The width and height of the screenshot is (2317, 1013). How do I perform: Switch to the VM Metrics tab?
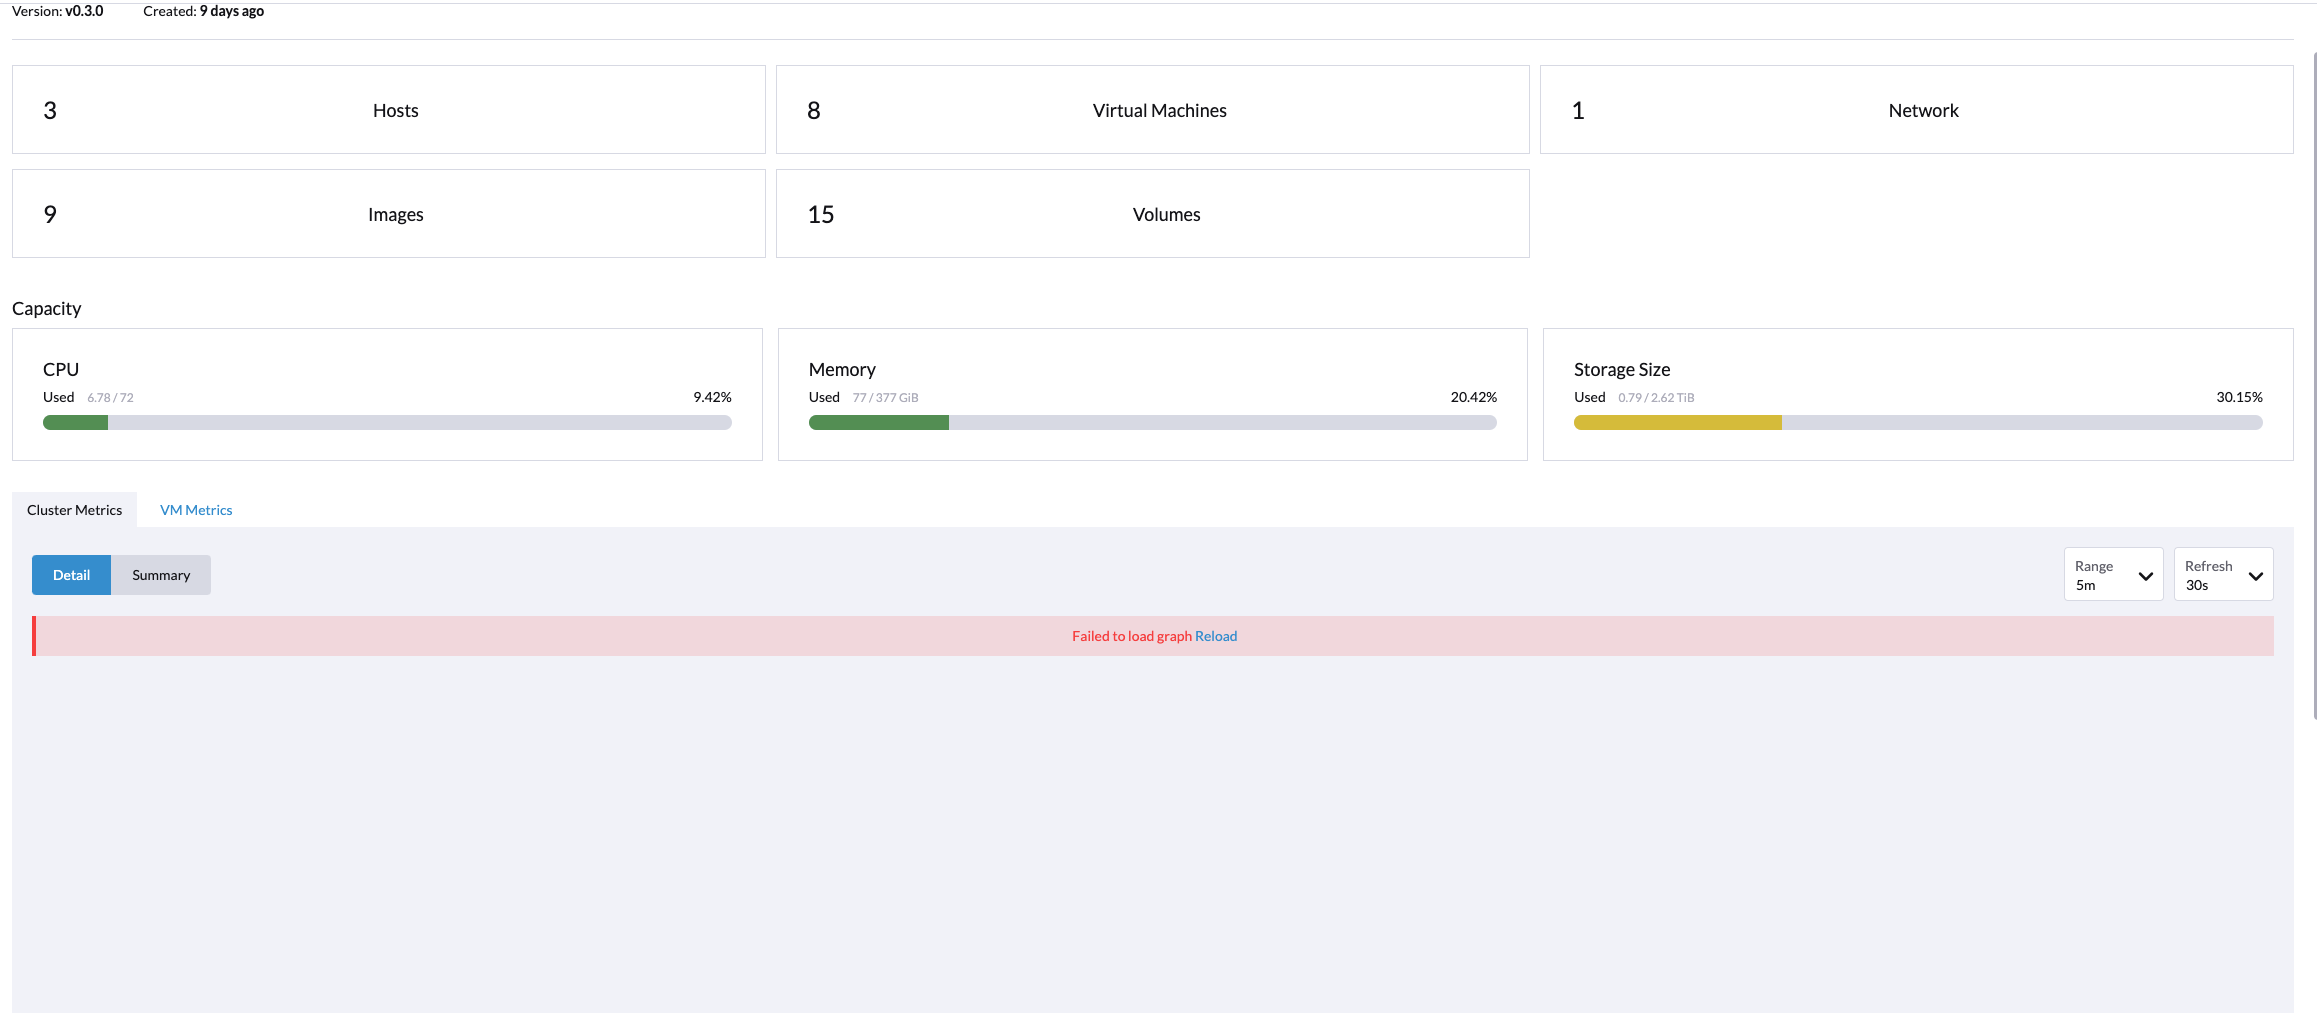196,510
